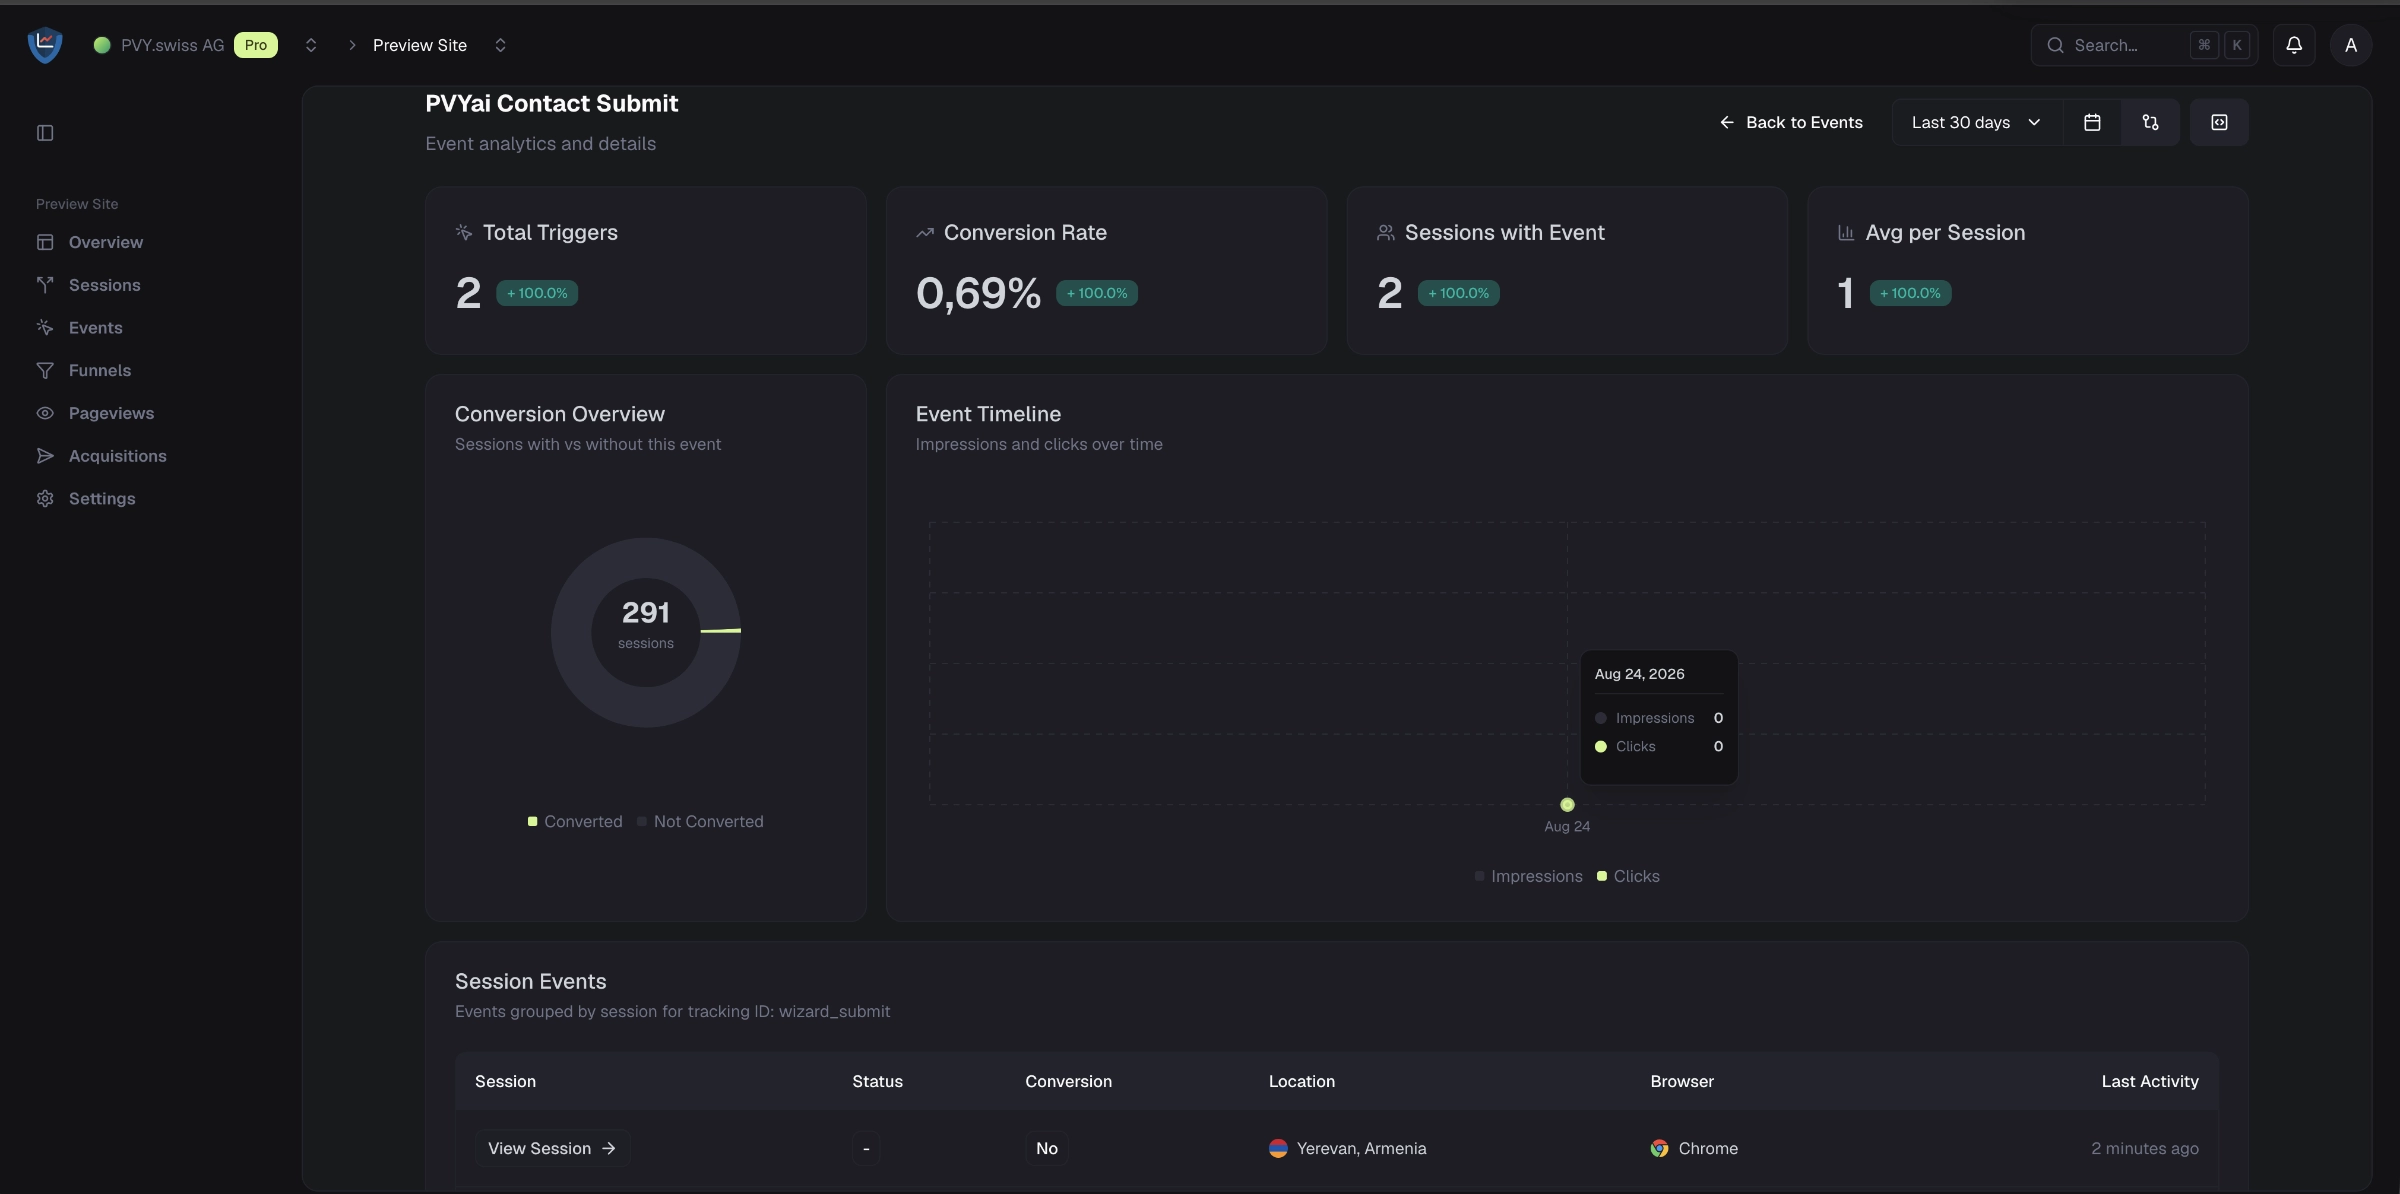Open Events in the sidebar
The image size is (2400, 1194).
click(x=96, y=328)
